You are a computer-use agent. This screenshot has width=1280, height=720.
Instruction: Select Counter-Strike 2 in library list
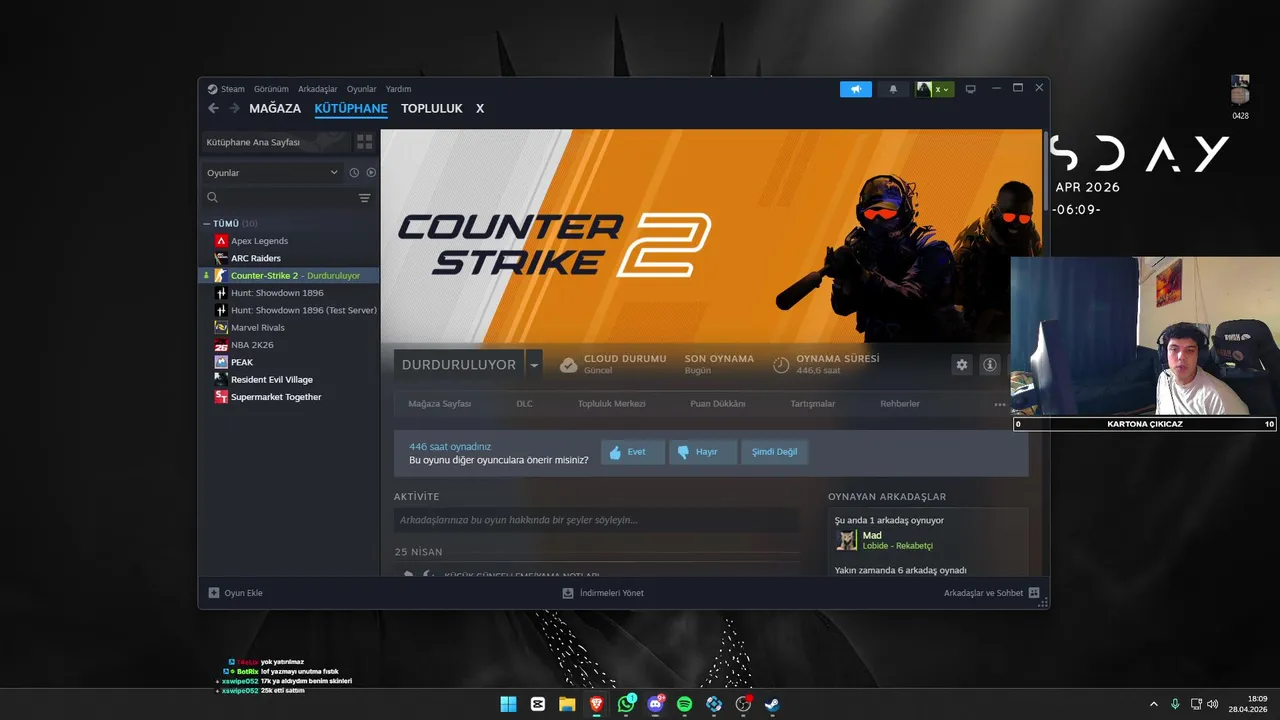(x=289, y=275)
